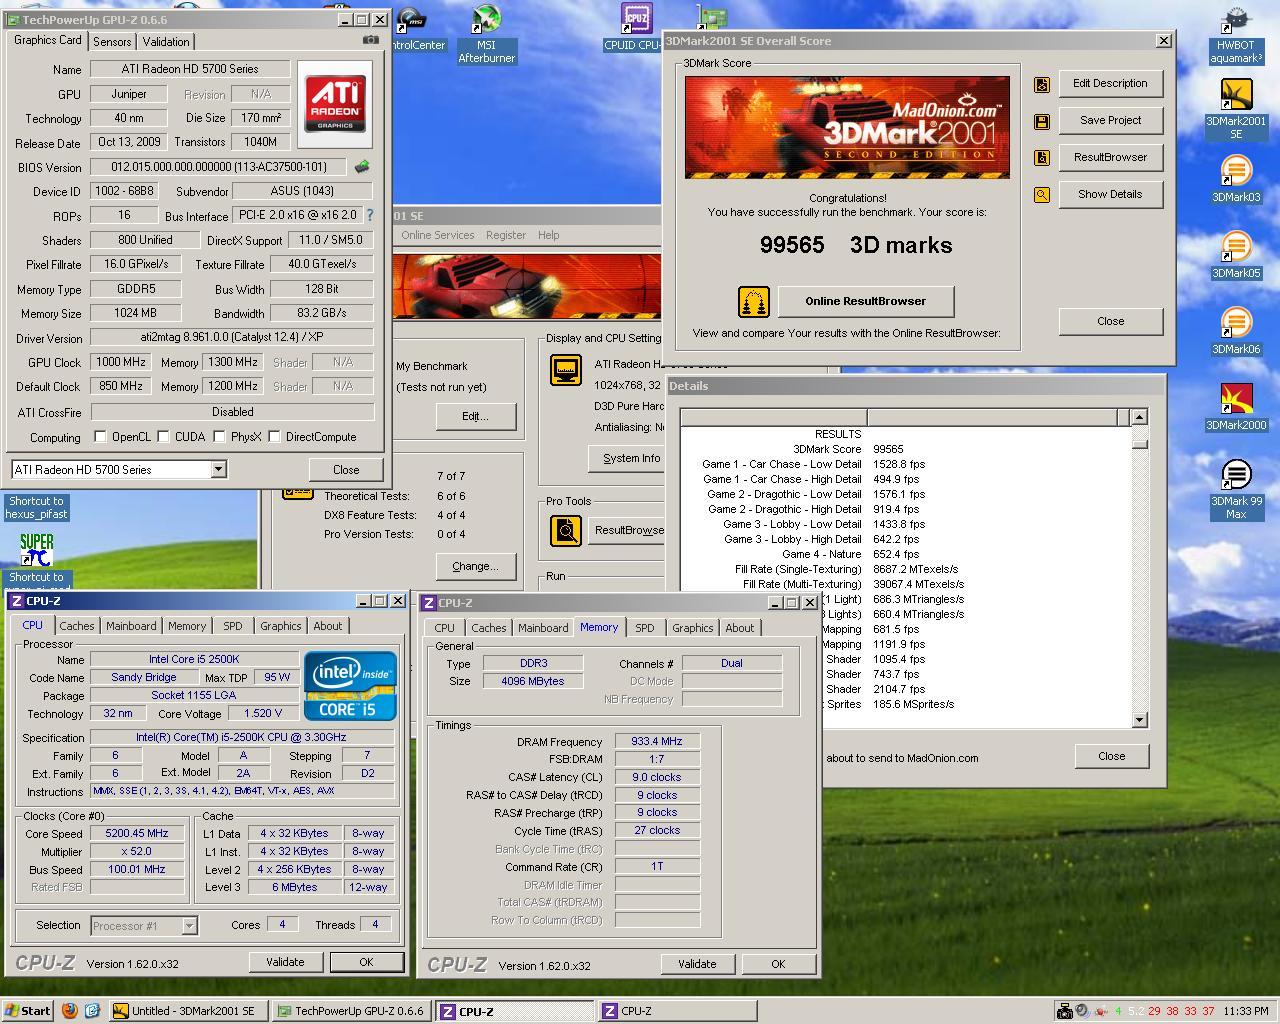Image resolution: width=1280 pixels, height=1024 pixels.
Task: Enable the CUDA checkbox
Action: [x=163, y=437]
